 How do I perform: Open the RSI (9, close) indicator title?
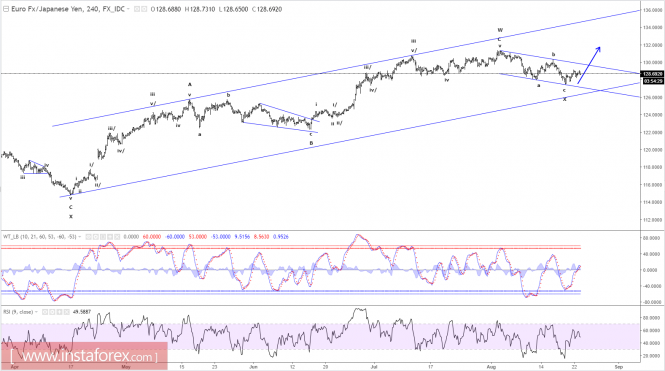coord(18,312)
